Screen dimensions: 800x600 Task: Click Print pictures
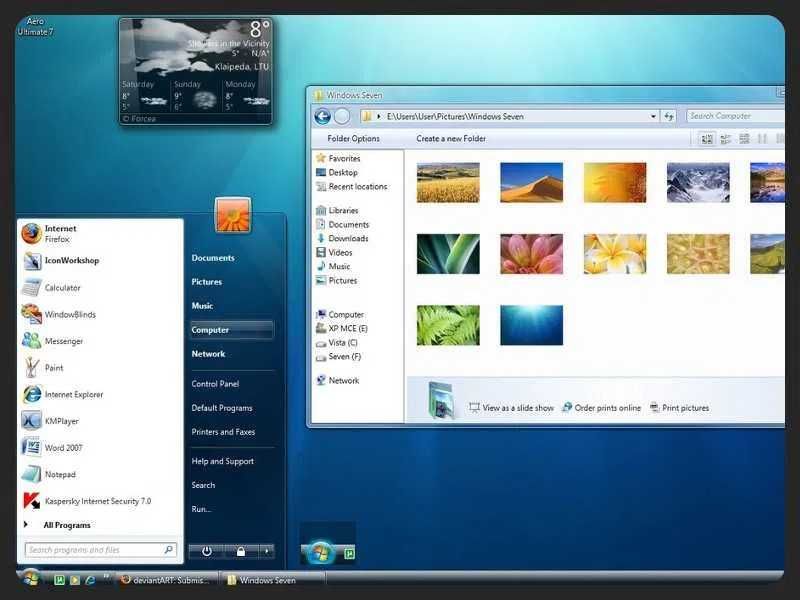tap(680, 408)
